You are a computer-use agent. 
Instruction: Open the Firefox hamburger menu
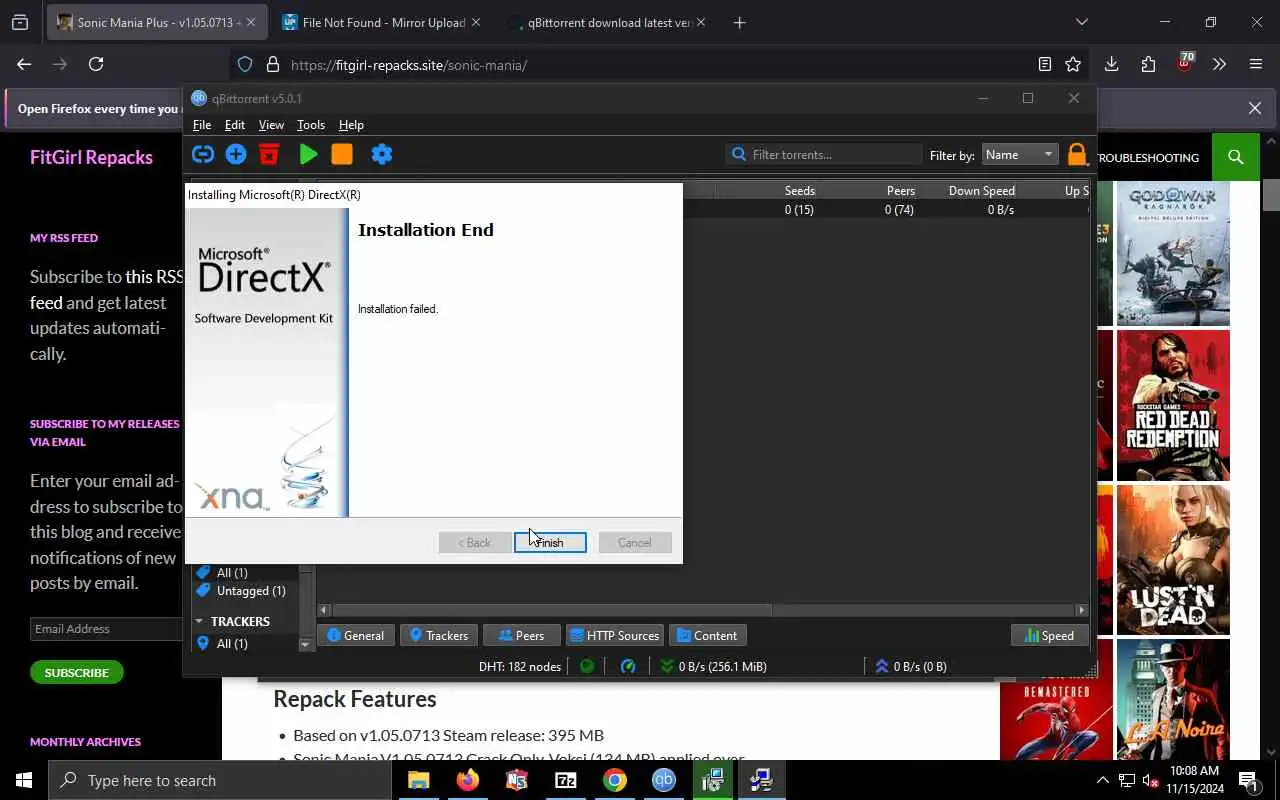(x=1256, y=64)
